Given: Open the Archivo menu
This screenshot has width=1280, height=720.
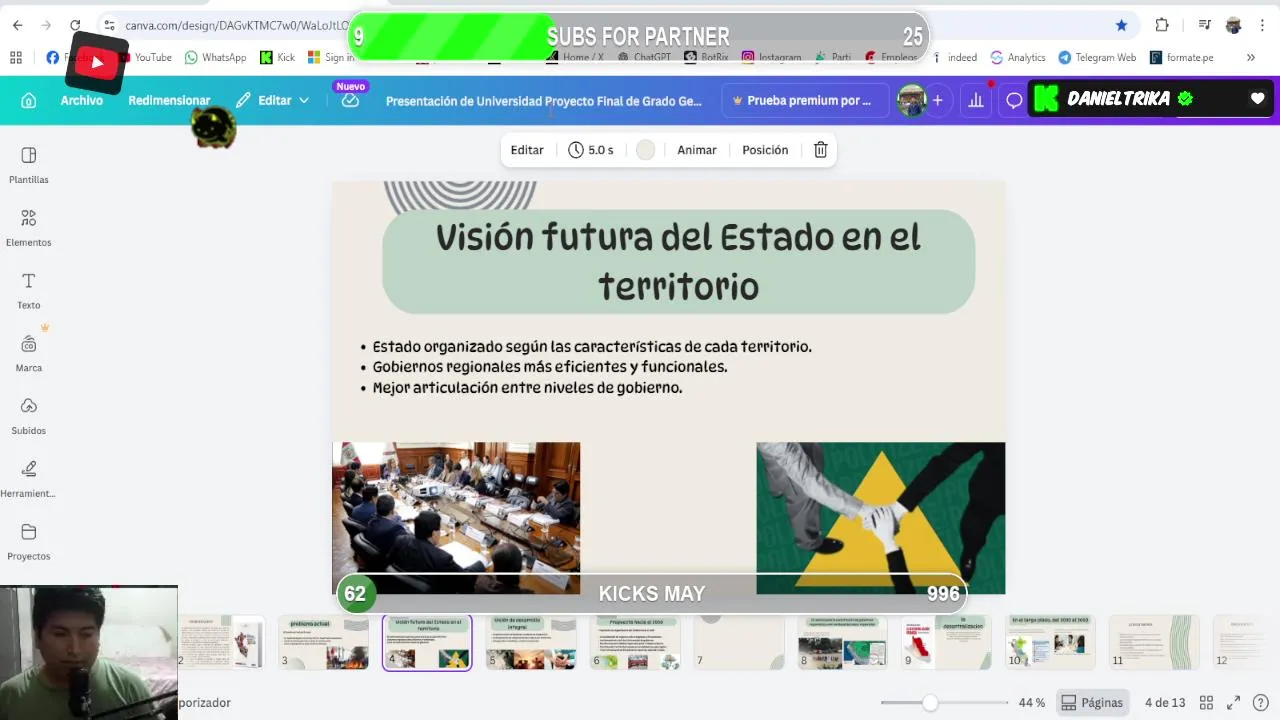Looking at the screenshot, I should point(81,100).
